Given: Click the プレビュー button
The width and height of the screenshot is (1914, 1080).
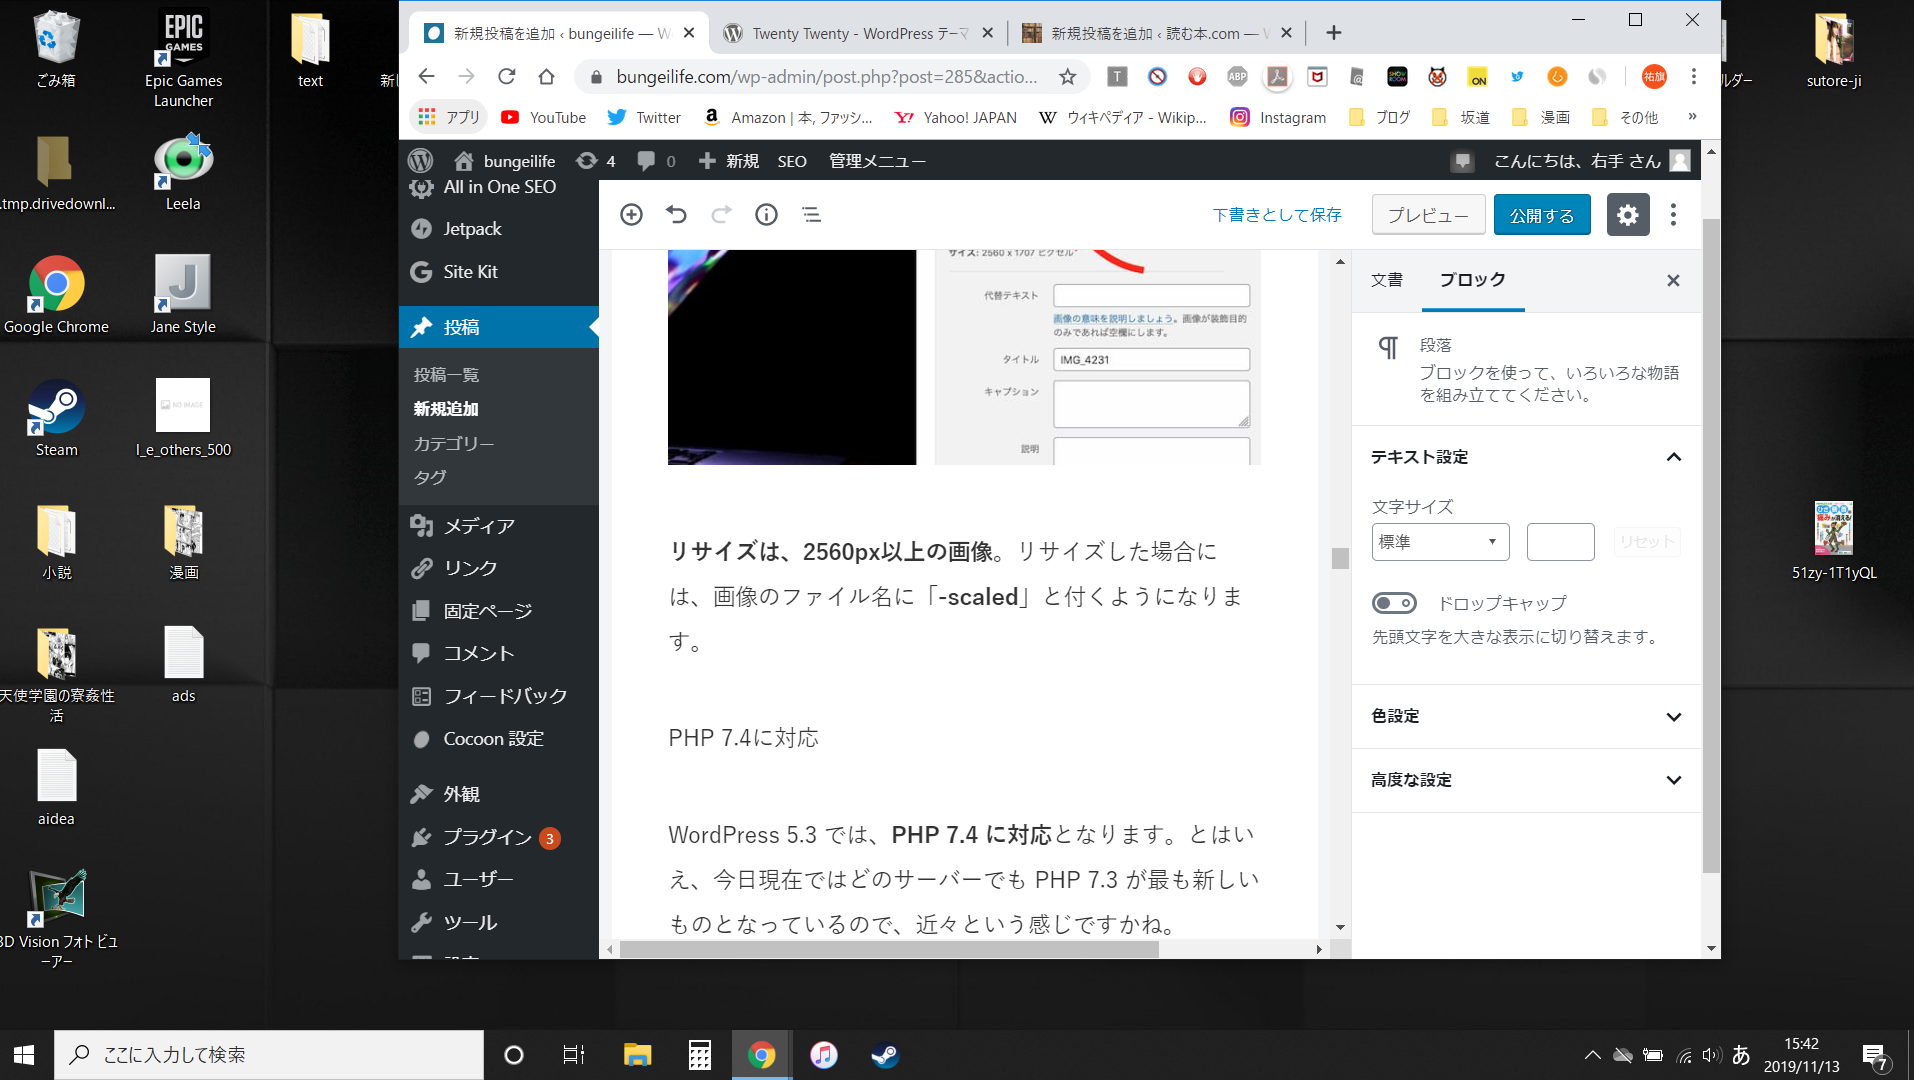Looking at the screenshot, I should (x=1428, y=215).
